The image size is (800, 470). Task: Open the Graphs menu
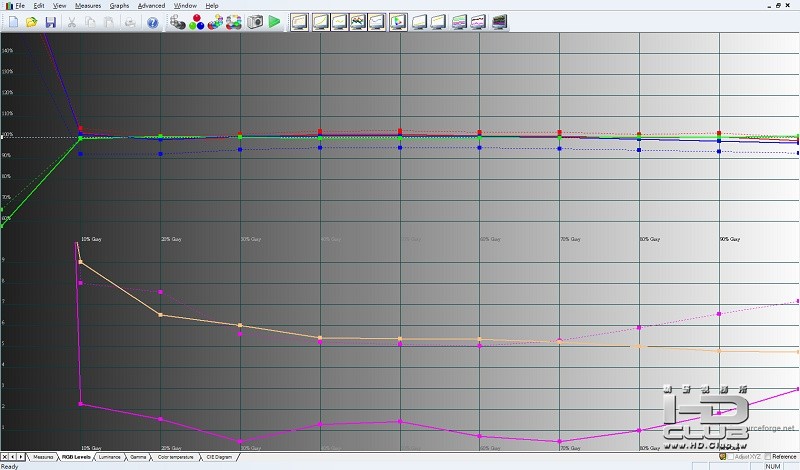[x=119, y=6]
